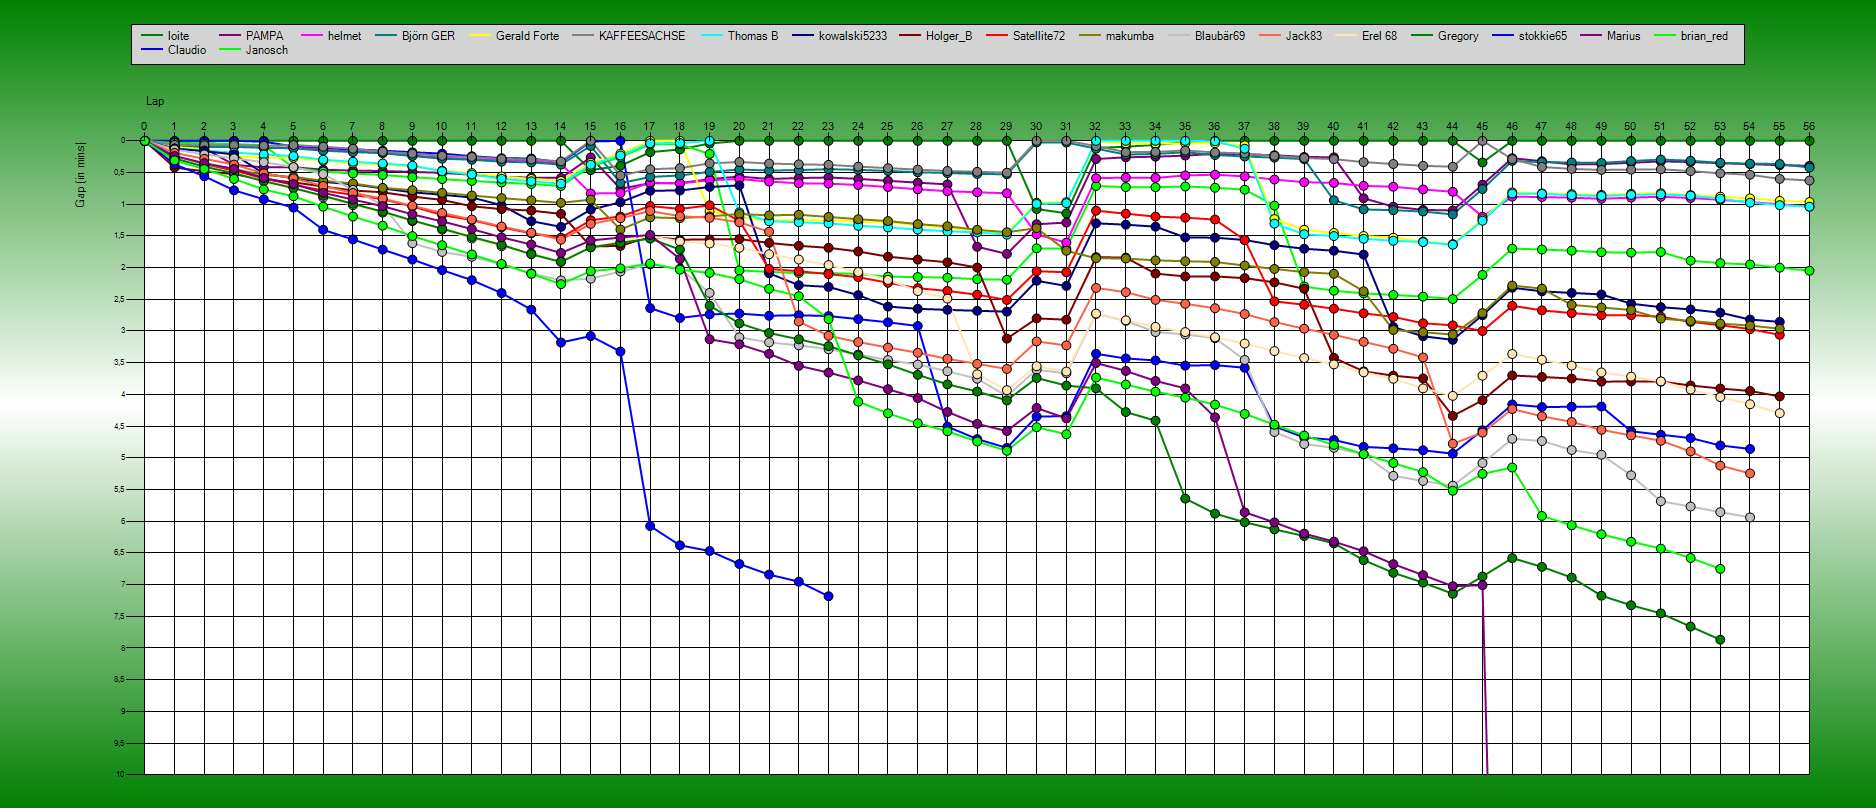The width and height of the screenshot is (1876, 808).
Task: Select PAMPA in the legend
Action: pyautogui.click(x=264, y=36)
